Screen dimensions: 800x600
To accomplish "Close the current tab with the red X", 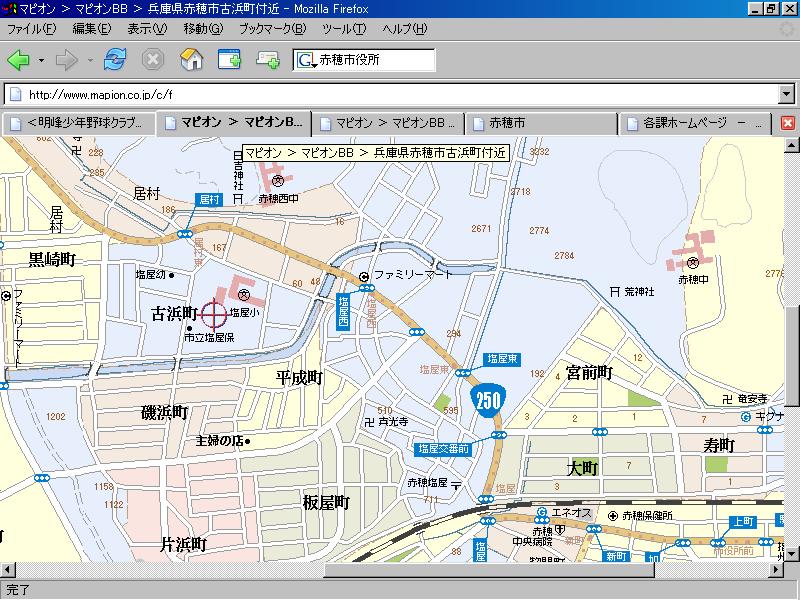I will (788, 123).
